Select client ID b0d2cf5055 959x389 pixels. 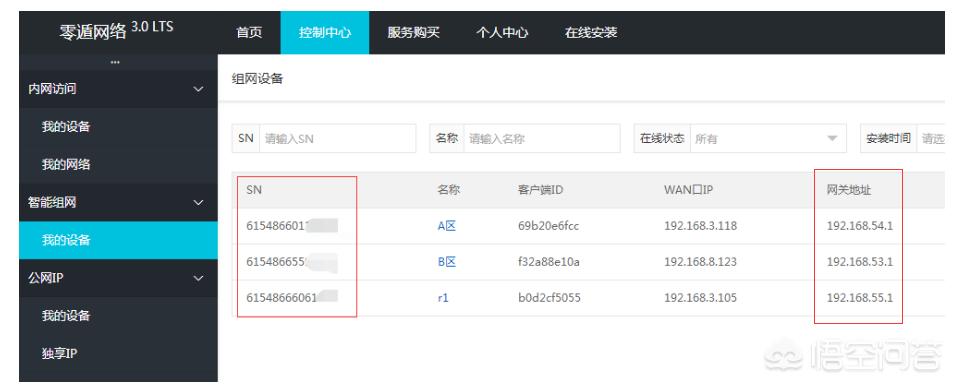[x=549, y=298]
